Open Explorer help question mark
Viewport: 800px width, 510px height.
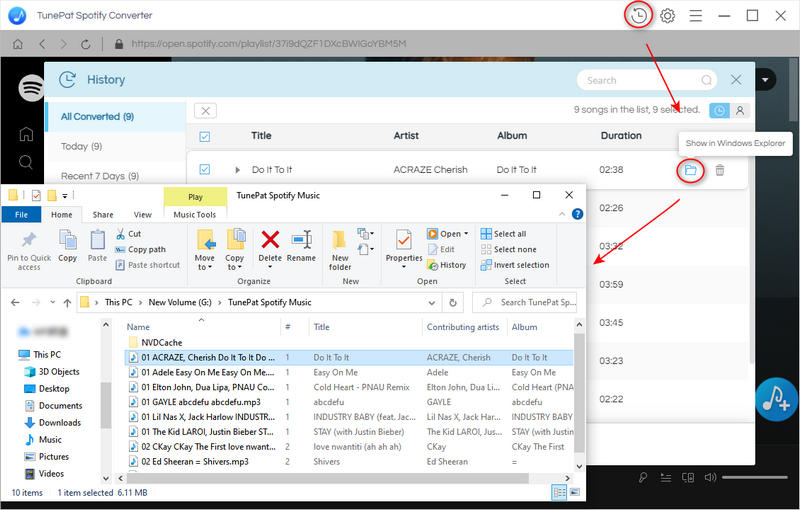point(577,214)
